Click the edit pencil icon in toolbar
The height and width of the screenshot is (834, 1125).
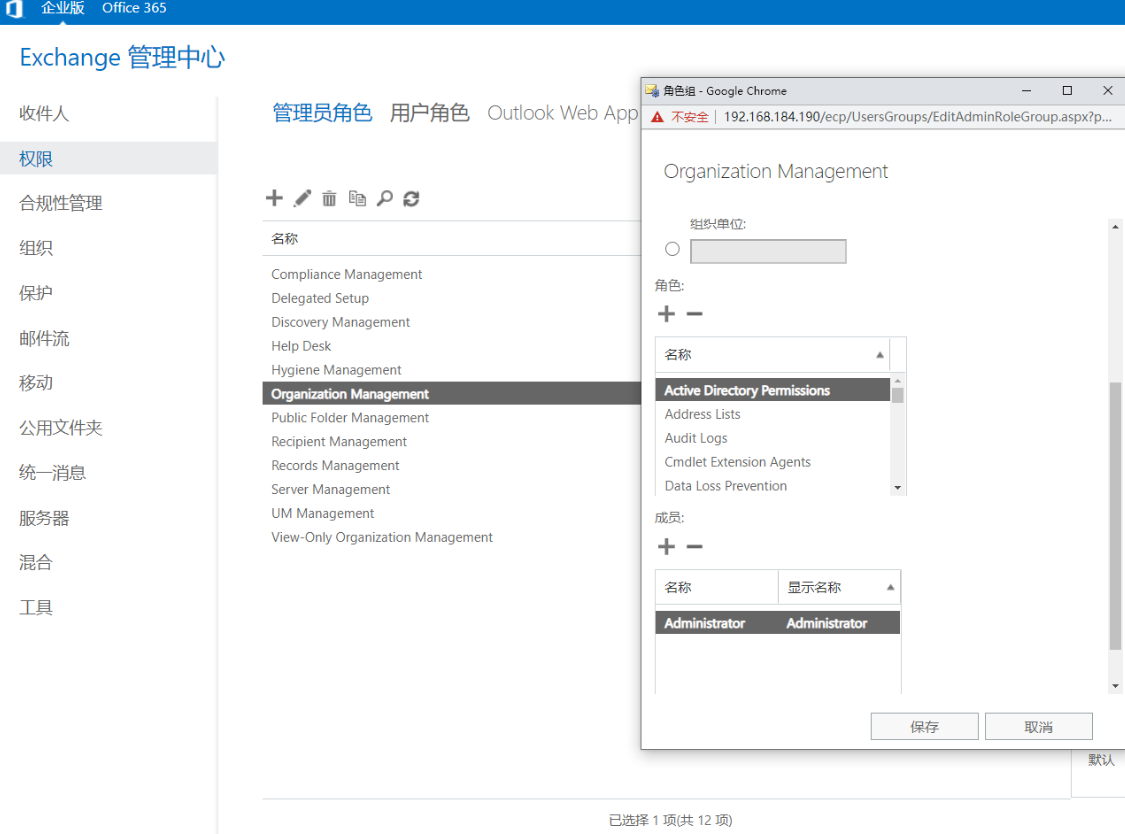(302, 198)
